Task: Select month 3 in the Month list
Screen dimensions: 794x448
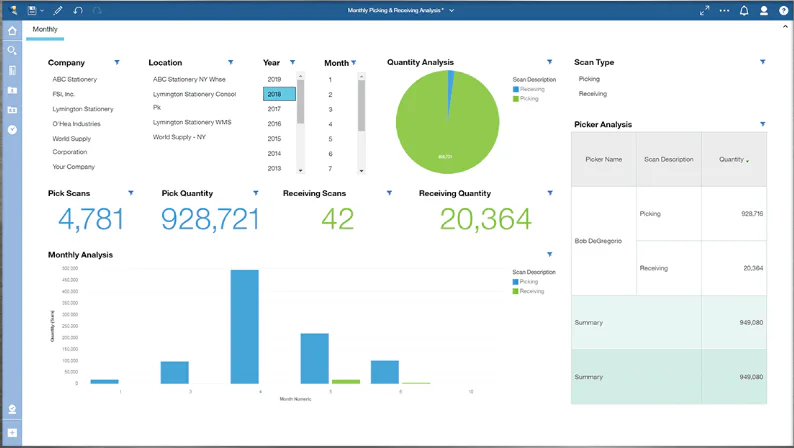Action: tap(330, 109)
